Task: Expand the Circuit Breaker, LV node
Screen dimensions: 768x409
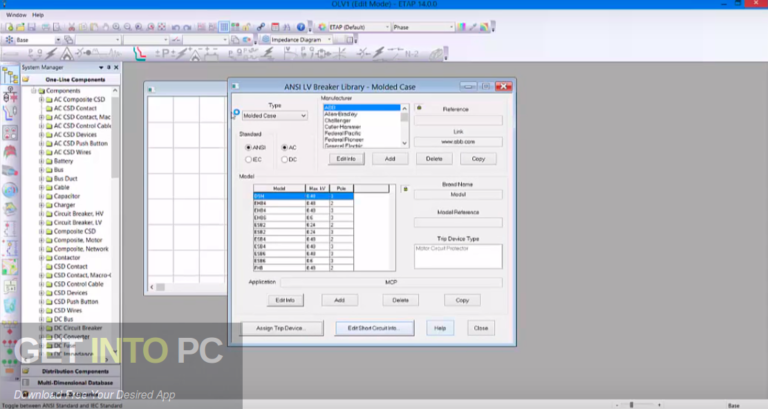Action: (42, 222)
